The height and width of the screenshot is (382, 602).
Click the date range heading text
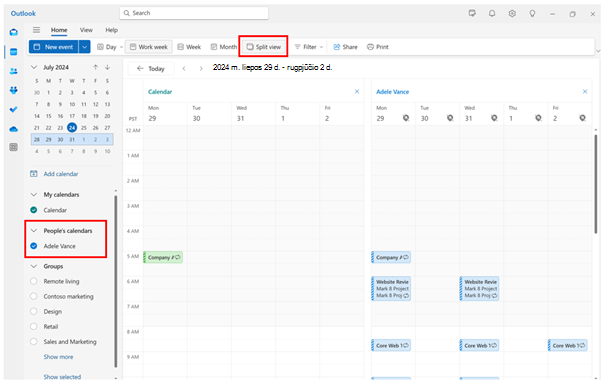pos(272,68)
